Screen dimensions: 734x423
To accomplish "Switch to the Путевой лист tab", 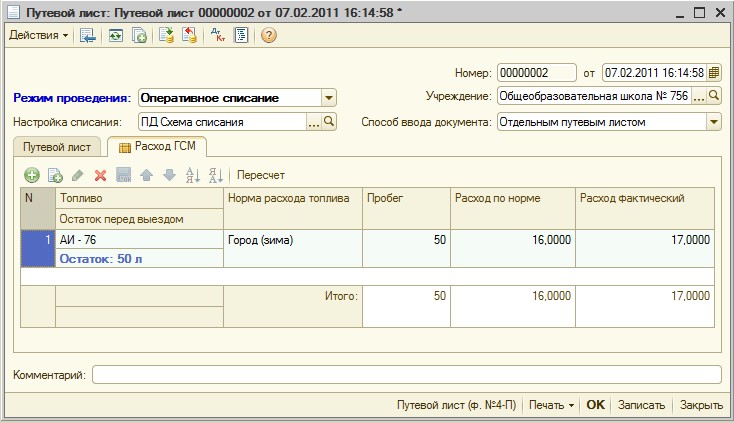I will click(x=57, y=147).
